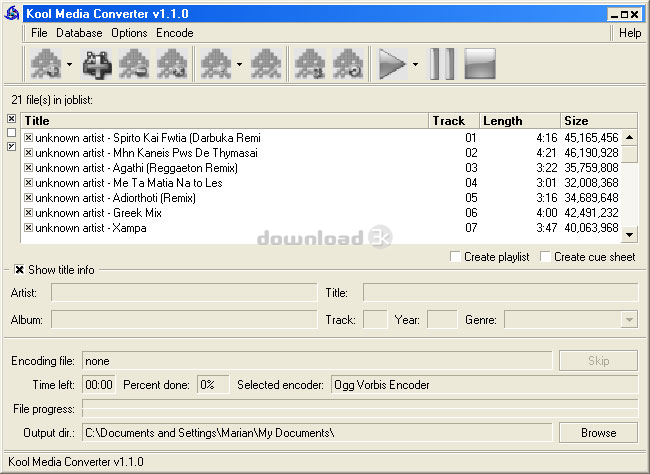Select the row 'unknown artist - Xampa'
The height and width of the screenshot is (474, 650).
[x=321, y=228]
